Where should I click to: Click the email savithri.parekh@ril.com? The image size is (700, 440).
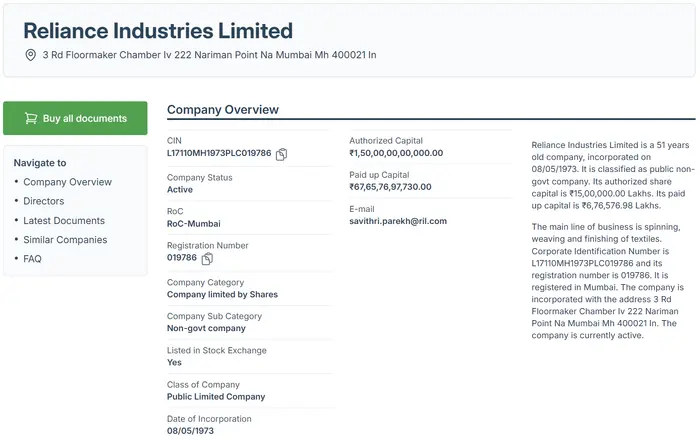[x=398, y=221]
